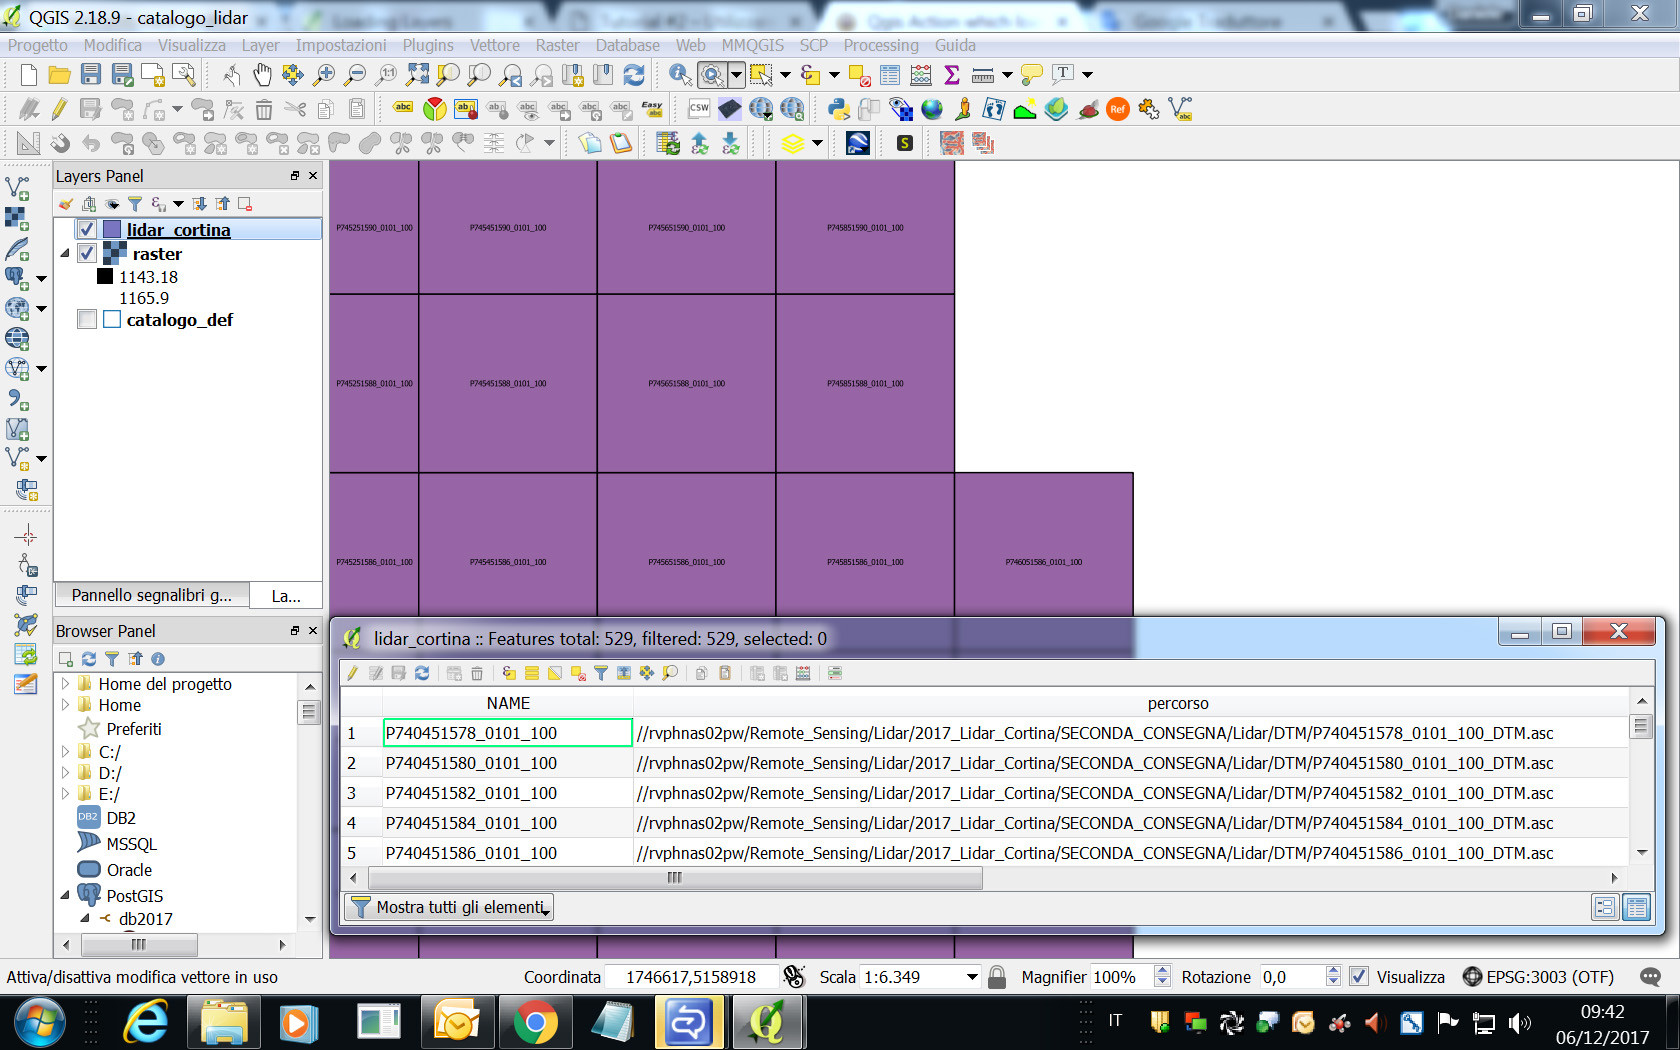1680x1050 pixels.
Task: Open the Raster menu
Action: (557, 45)
